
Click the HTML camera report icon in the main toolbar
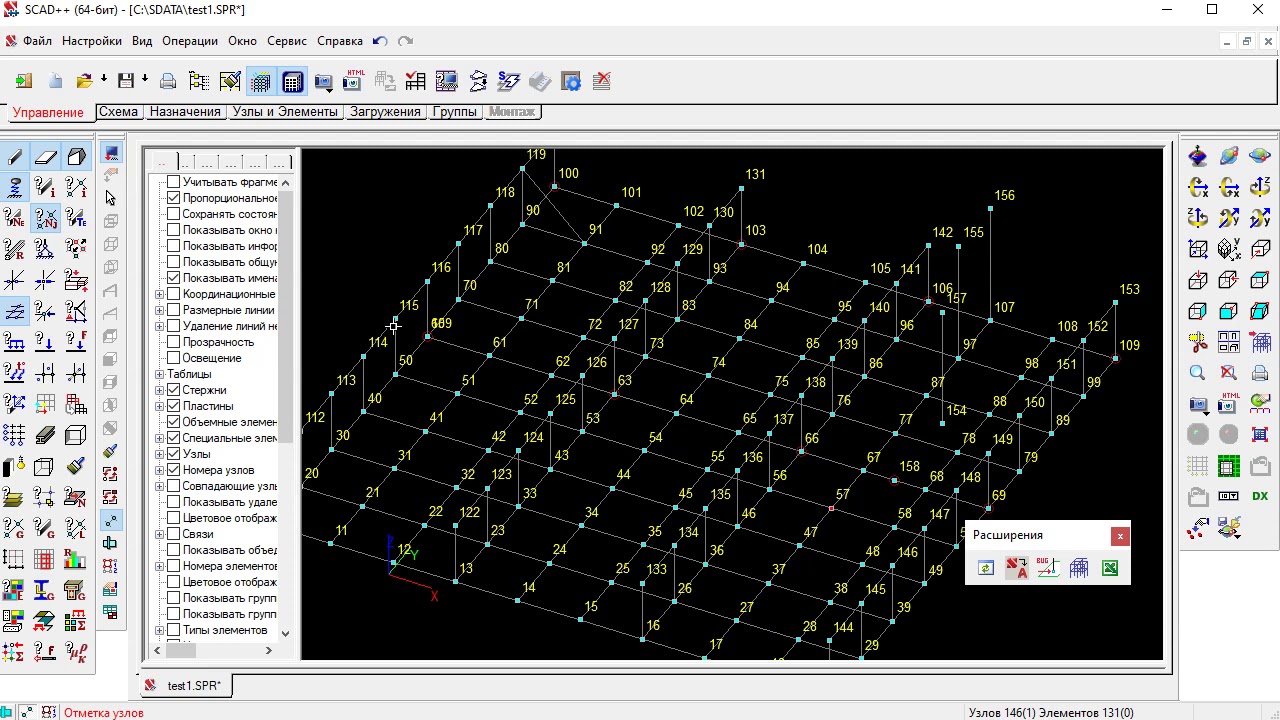(354, 81)
